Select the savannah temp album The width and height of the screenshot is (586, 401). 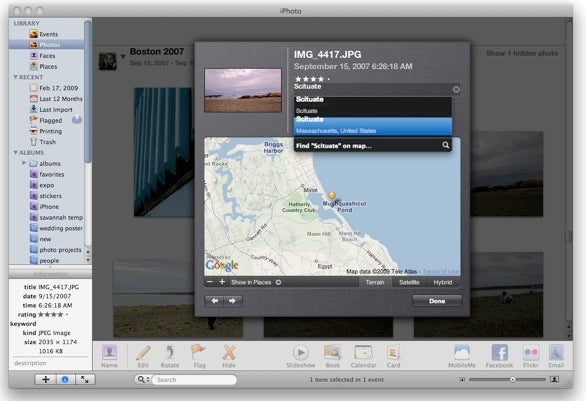[x=61, y=218]
